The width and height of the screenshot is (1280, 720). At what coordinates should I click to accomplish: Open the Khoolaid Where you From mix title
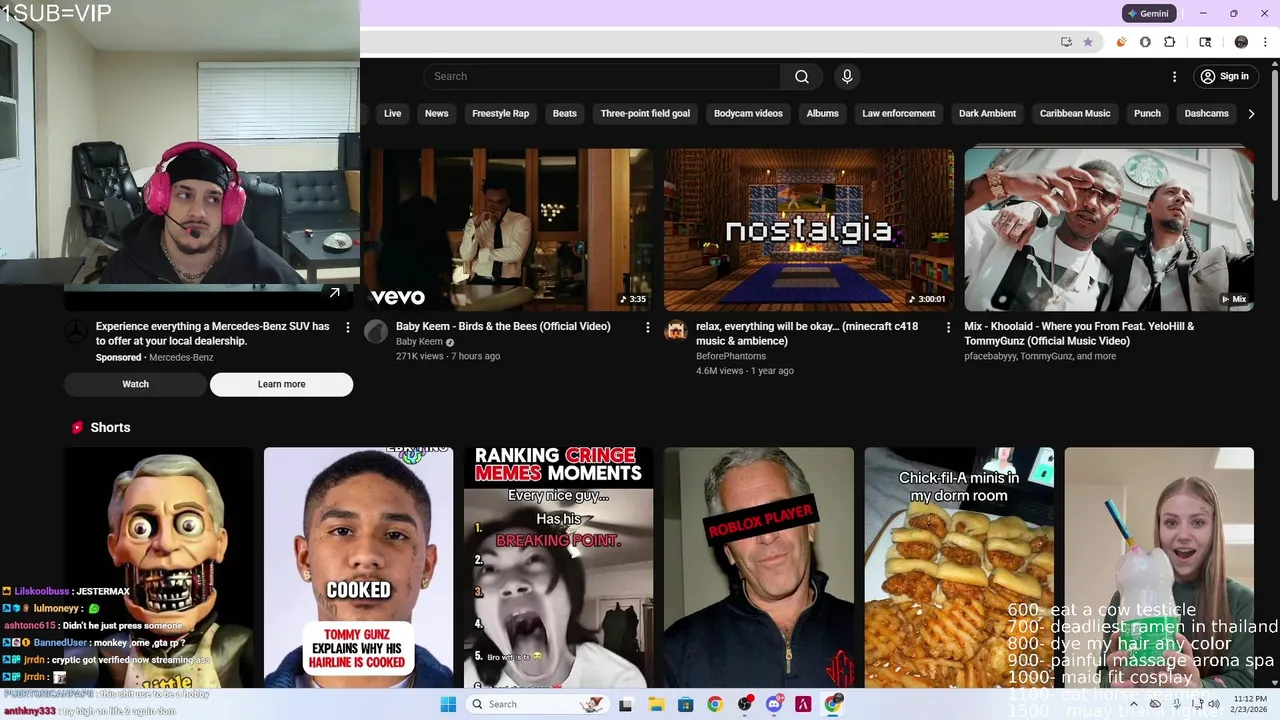1079,333
